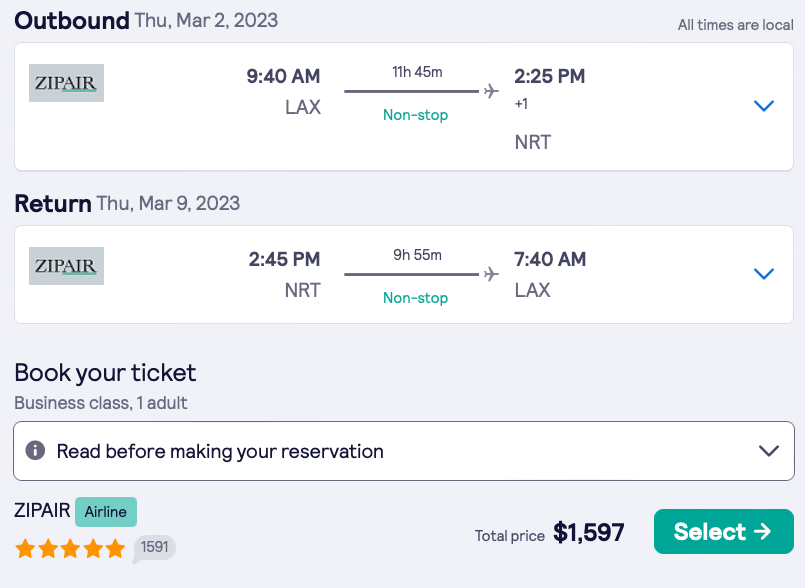Click the ZIPAIR logo on outbound flight
Image resolution: width=805 pixels, height=588 pixels.
pyautogui.click(x=67, y=83)
